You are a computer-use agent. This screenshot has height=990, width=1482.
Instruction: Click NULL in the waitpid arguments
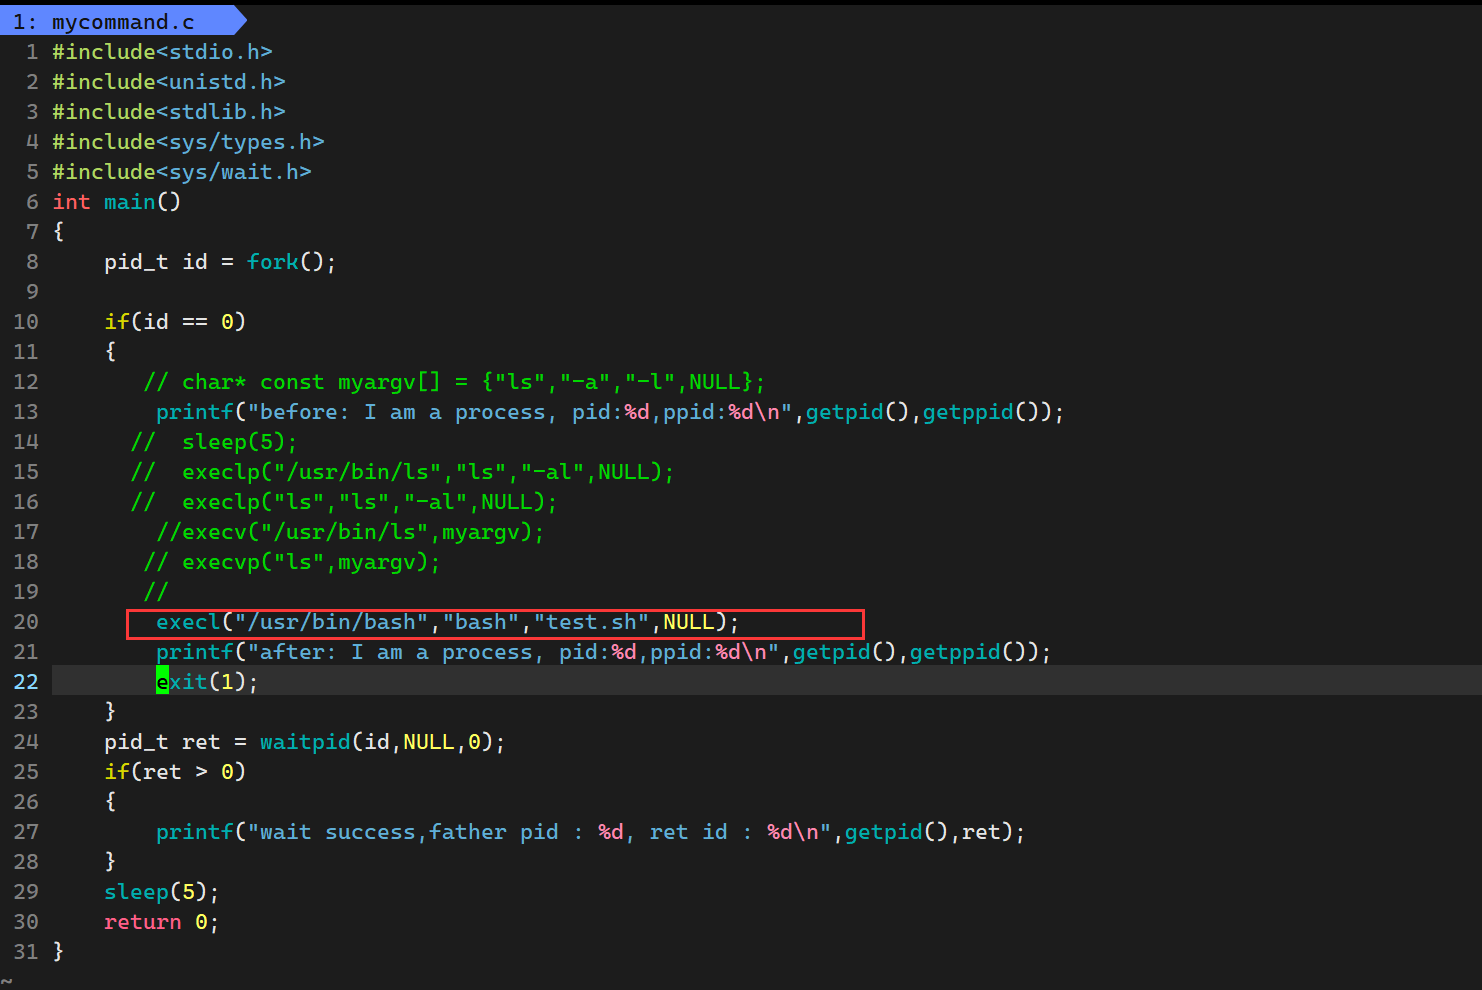(429, 742)
